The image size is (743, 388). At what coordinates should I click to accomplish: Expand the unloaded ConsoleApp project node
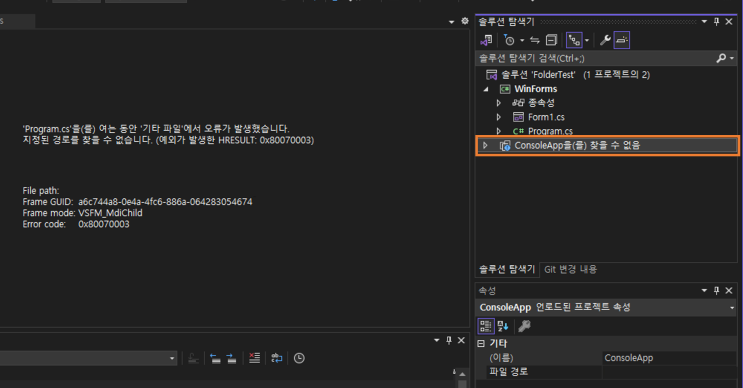pyautogui.click(x=485, y=145)
